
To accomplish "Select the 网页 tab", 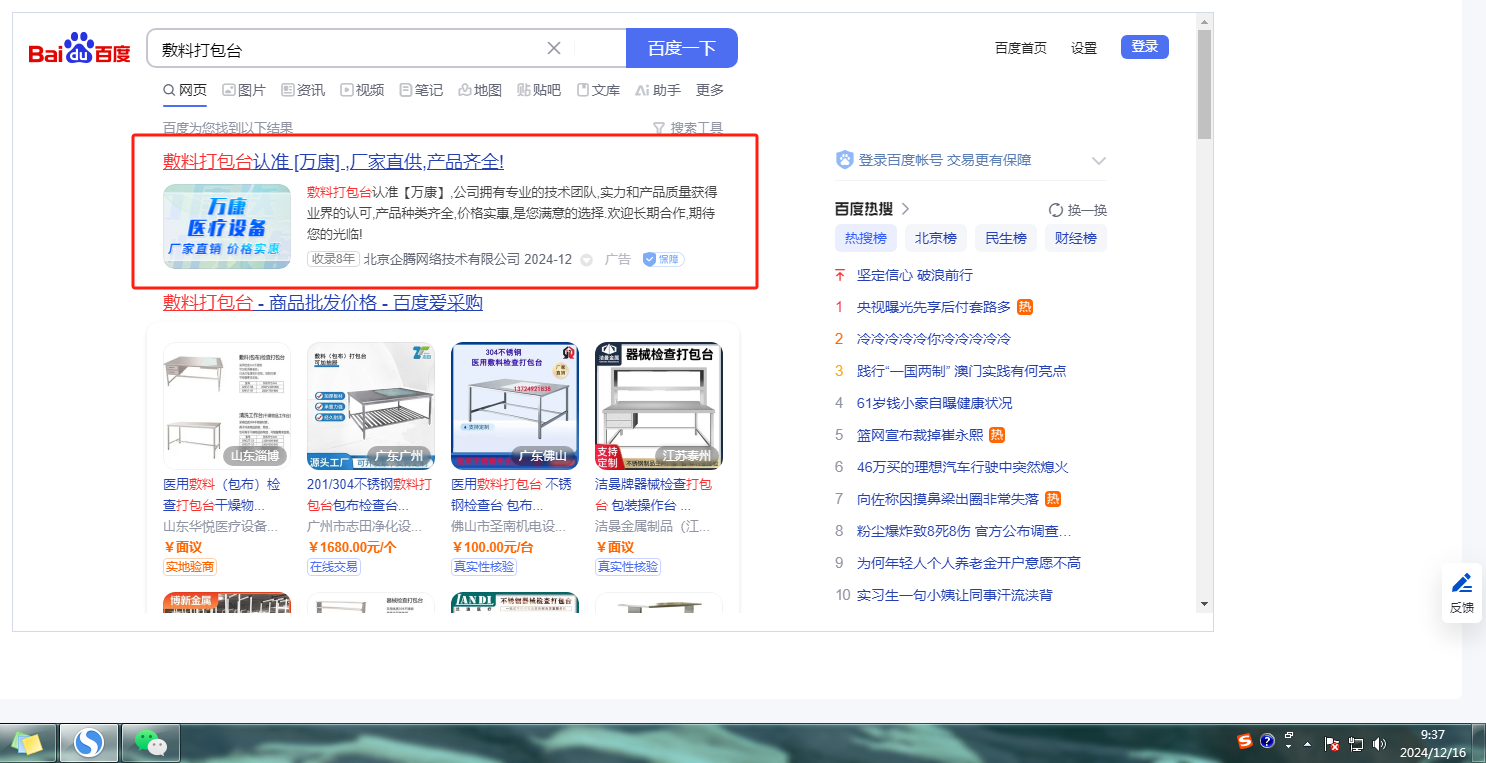I will click(x=185, y=90).
